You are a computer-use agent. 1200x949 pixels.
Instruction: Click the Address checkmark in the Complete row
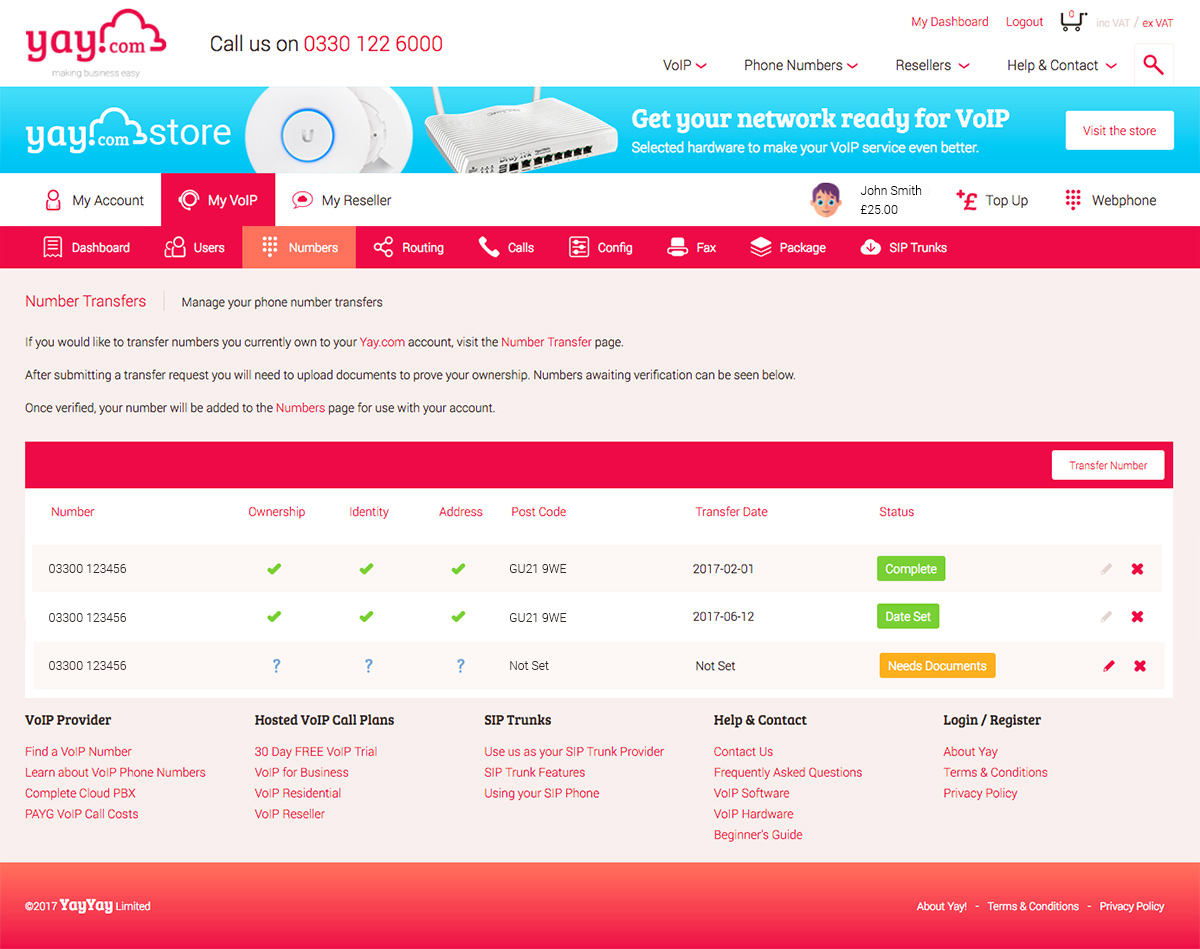pos(458,569)
